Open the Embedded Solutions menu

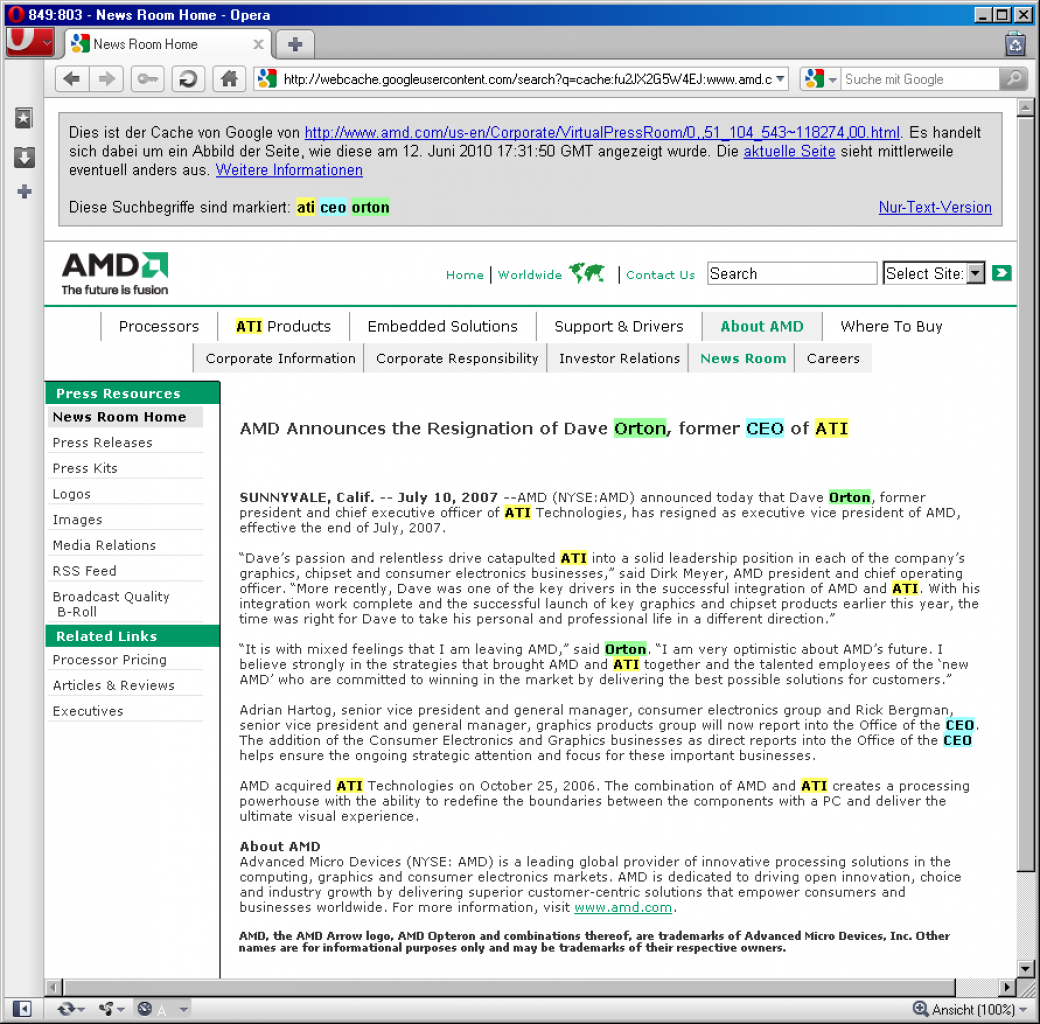click(442, 326)
